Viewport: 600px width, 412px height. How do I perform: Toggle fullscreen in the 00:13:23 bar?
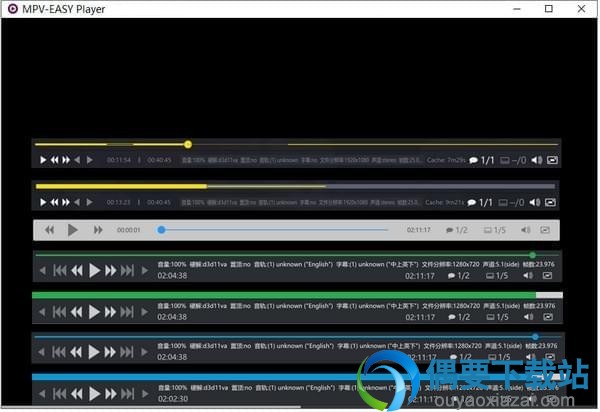(x=551, y=202)
